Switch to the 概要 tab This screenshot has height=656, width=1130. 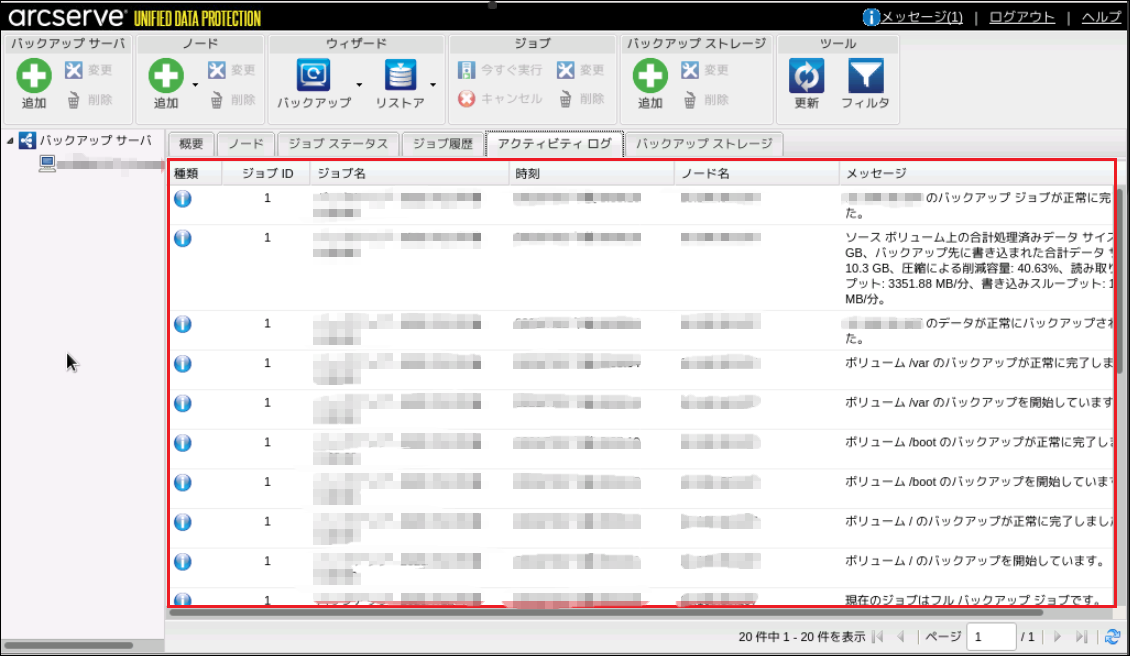(x=190, y=144)
